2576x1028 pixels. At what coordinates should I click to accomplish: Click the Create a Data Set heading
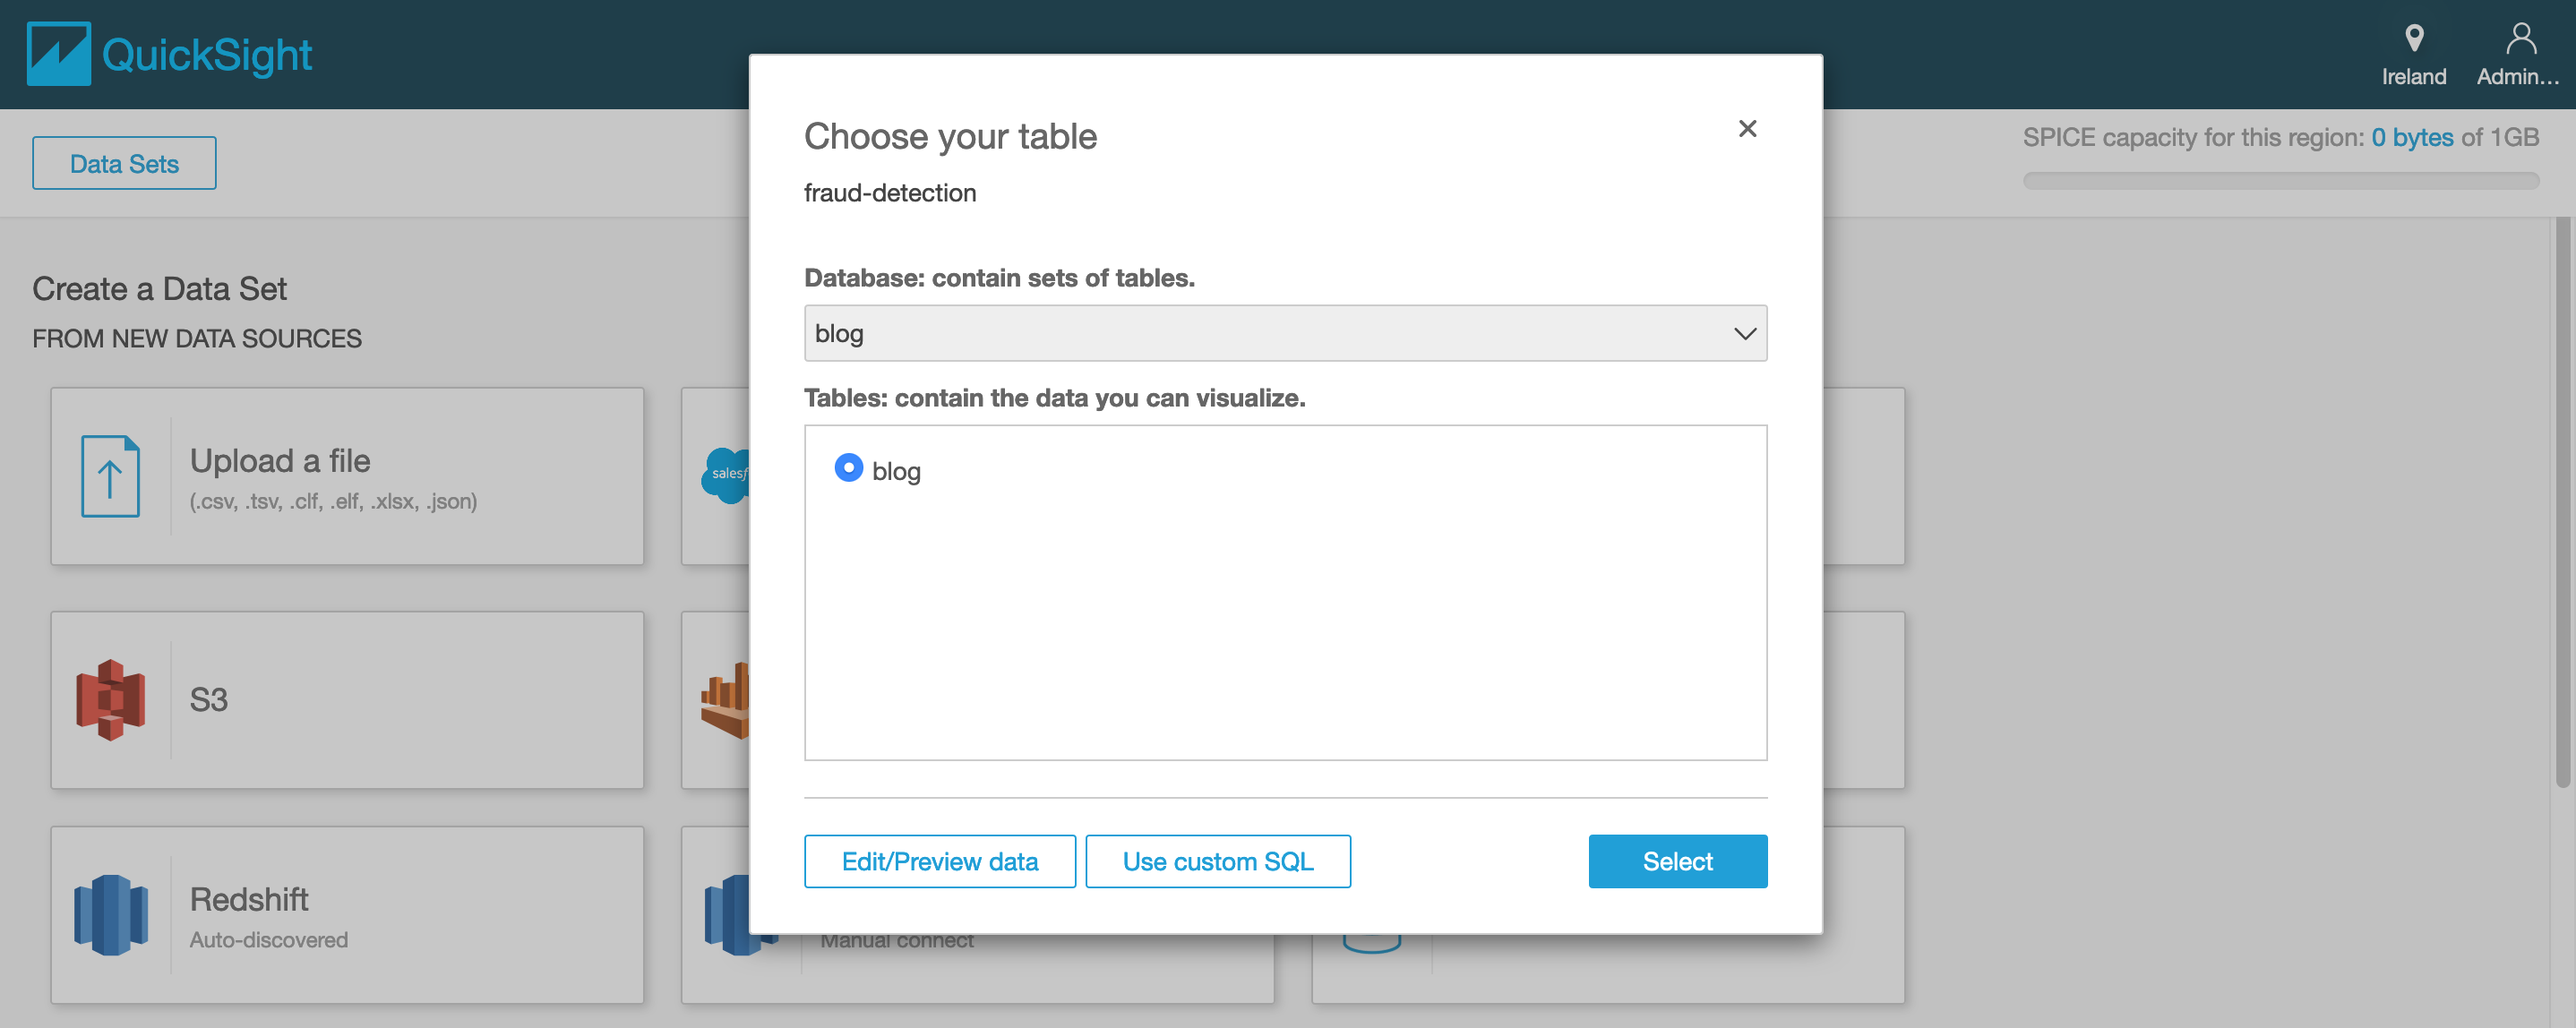tap(159, 289)
